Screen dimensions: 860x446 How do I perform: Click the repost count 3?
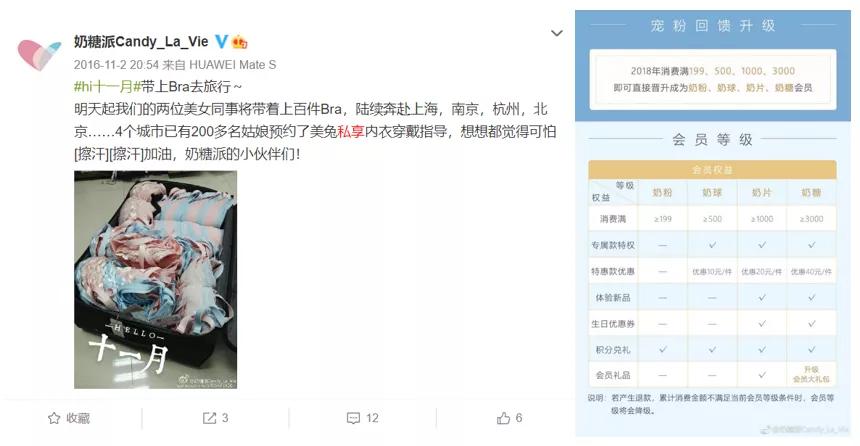[225, 418]
